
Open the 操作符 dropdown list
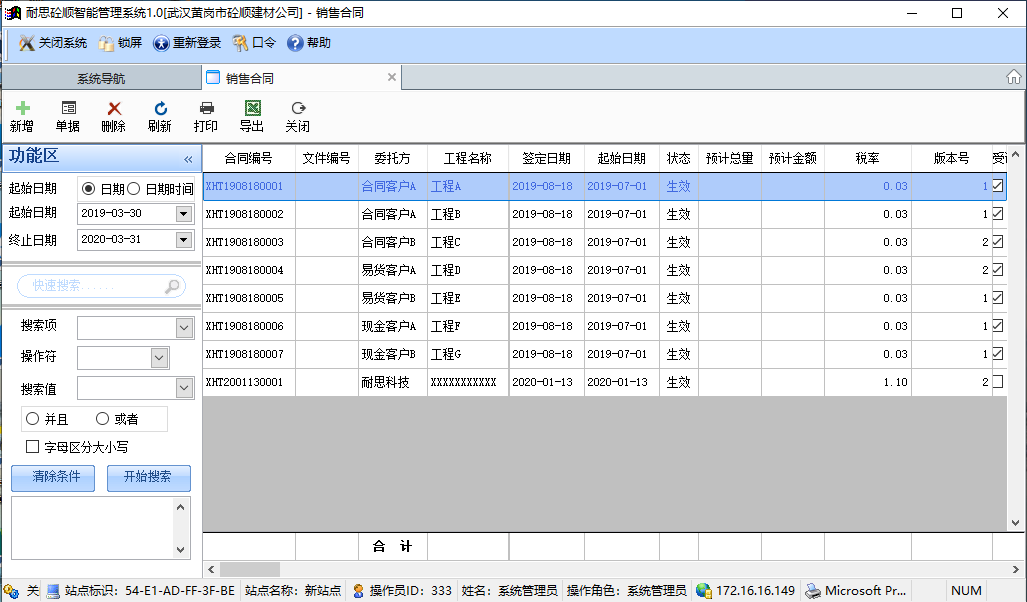click(x=159, y=358)
